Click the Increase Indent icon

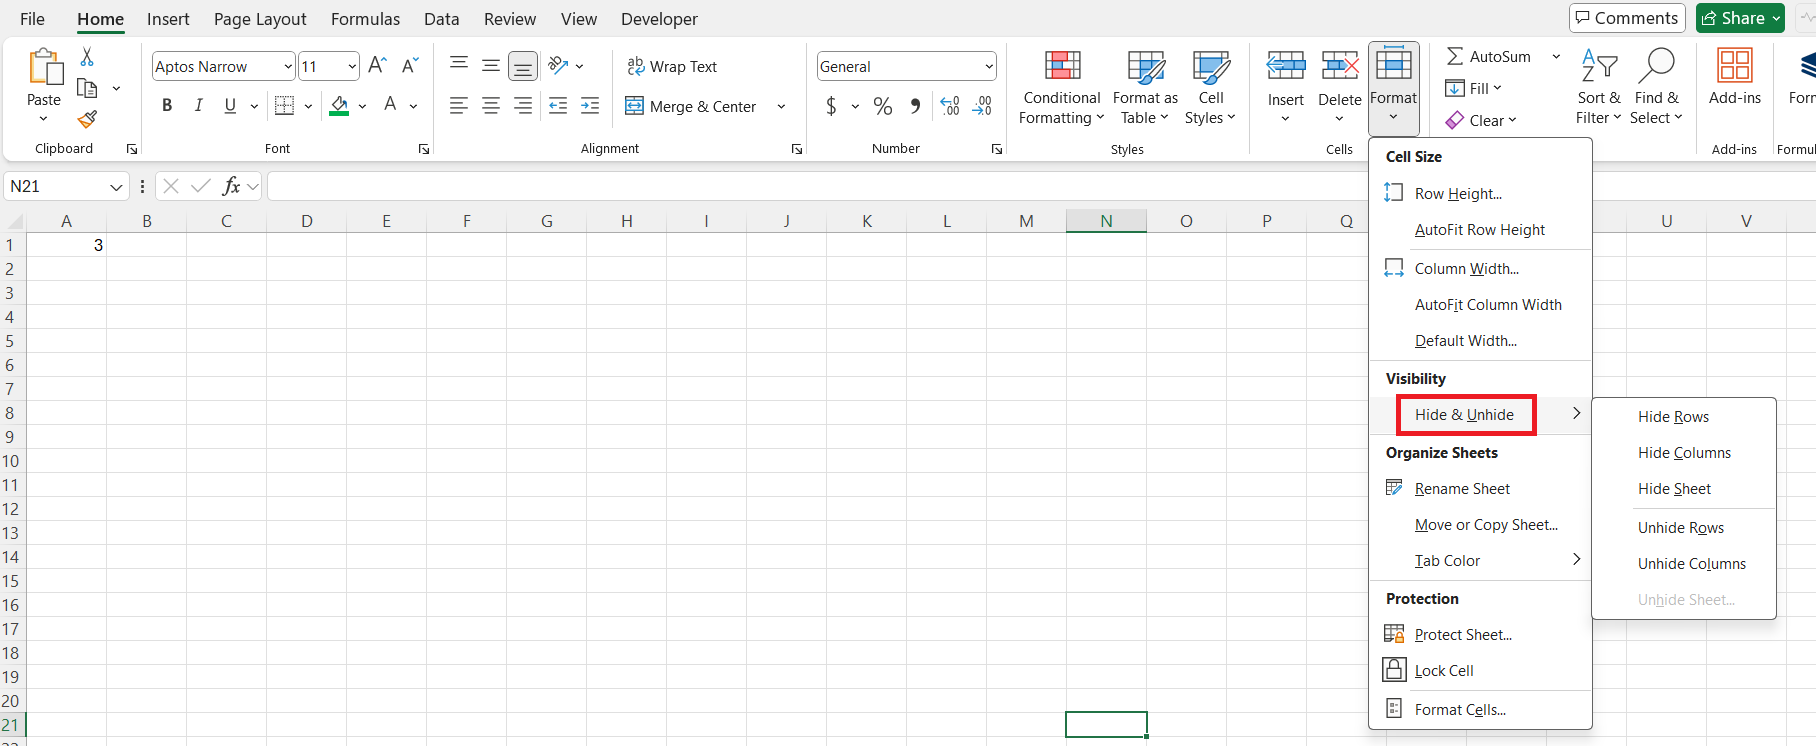click(x=590, y=105)
